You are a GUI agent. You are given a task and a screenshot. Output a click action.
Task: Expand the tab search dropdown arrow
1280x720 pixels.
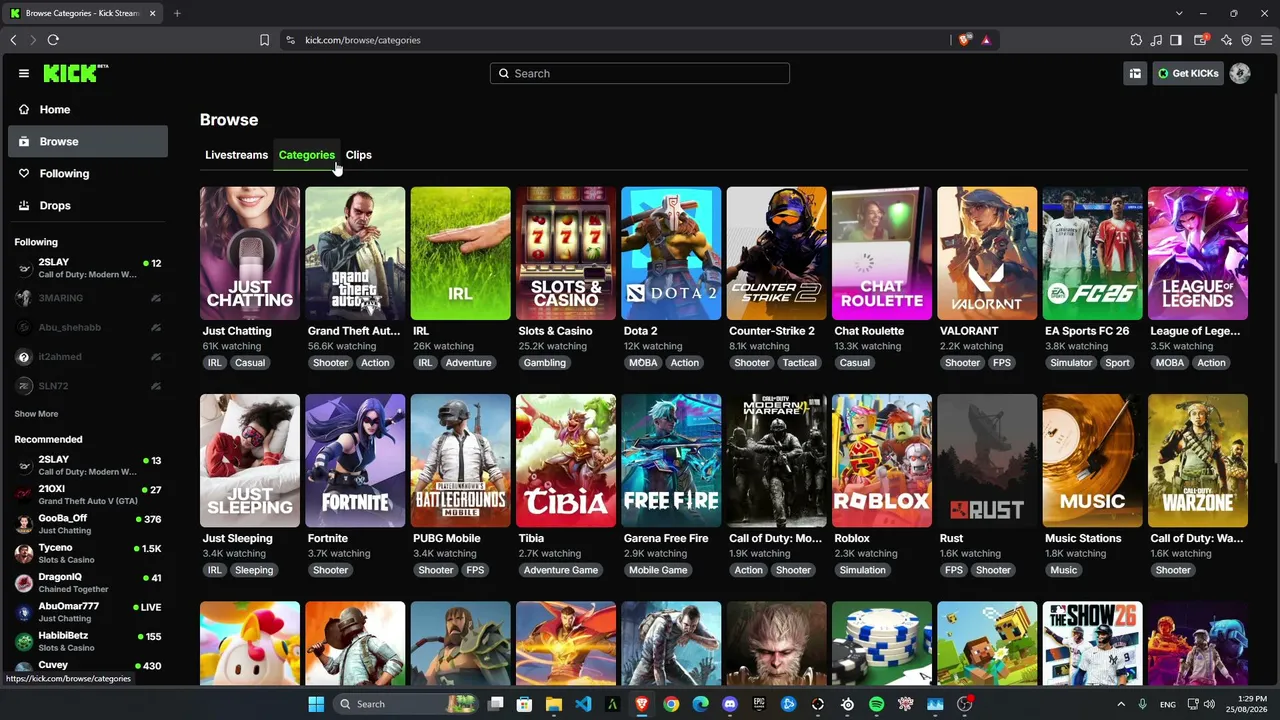[1180, 13]
